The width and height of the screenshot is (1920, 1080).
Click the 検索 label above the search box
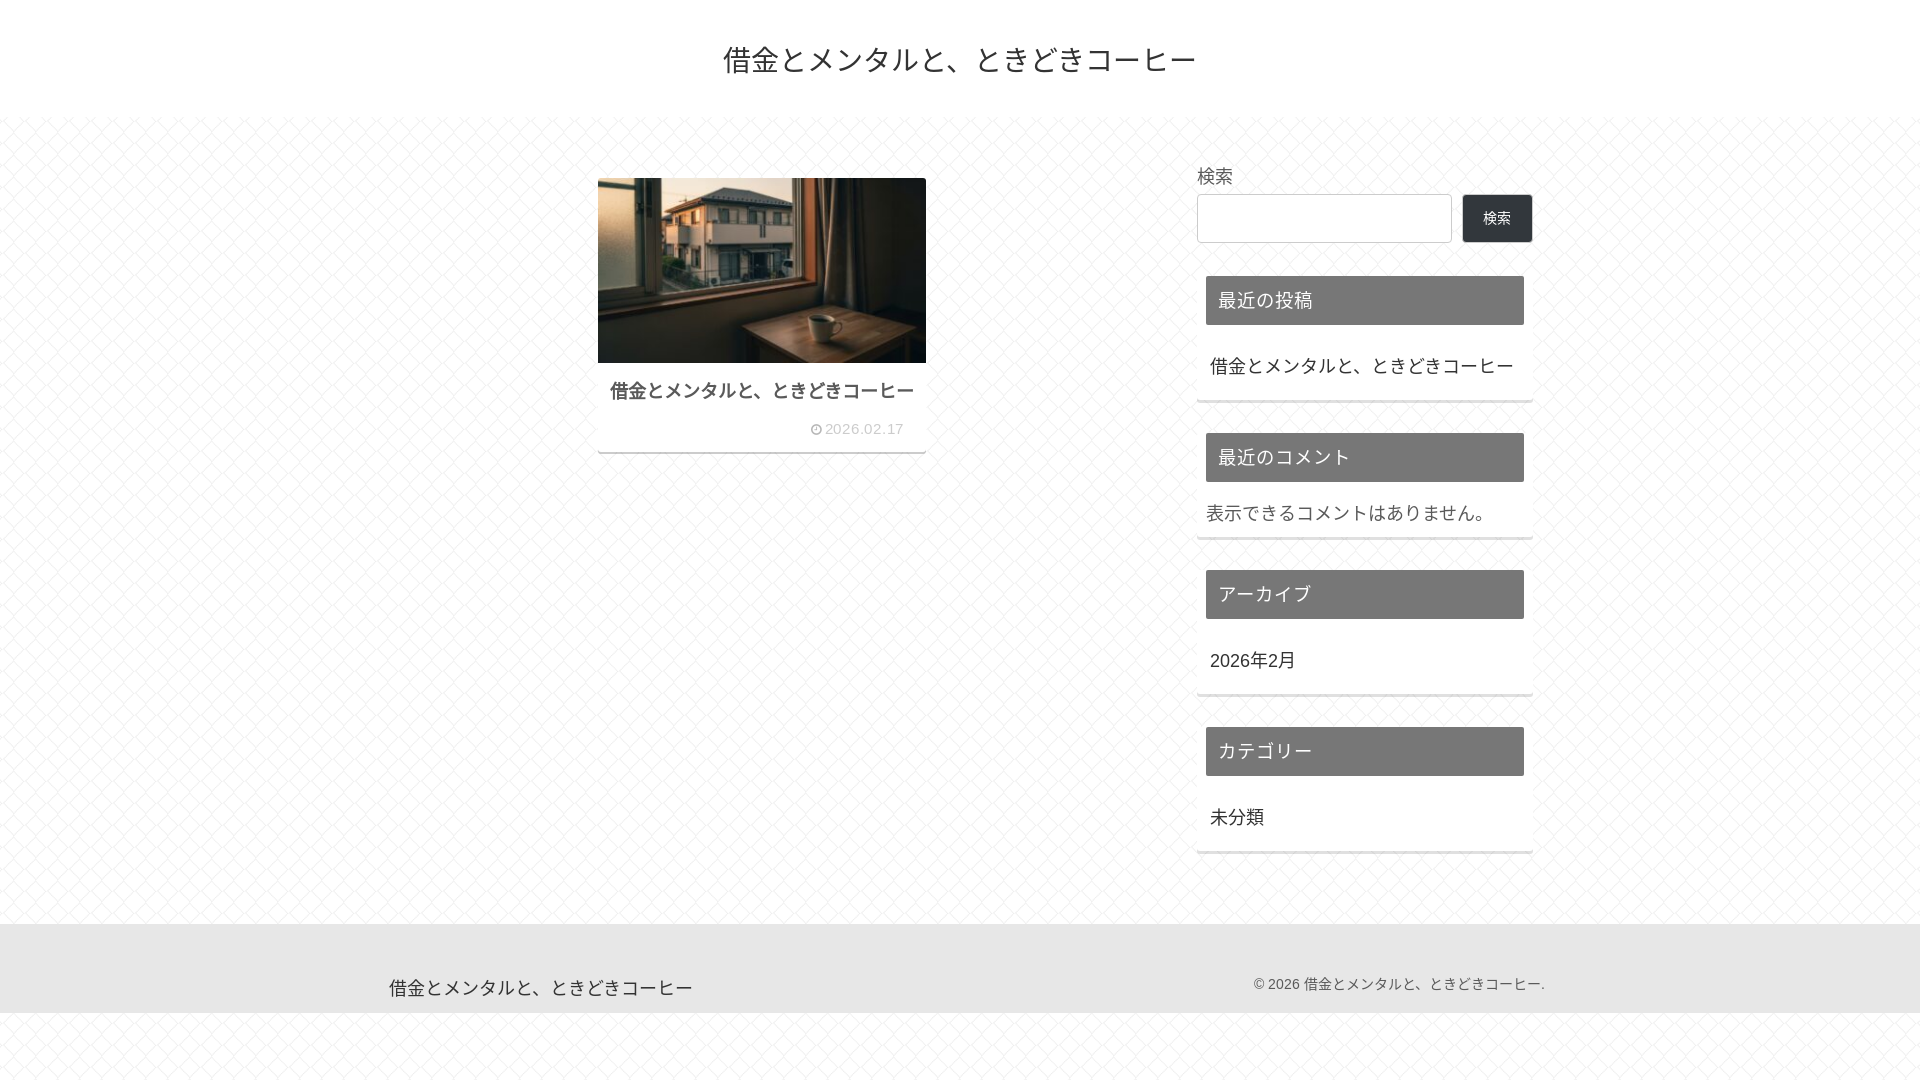tap(1215, 176)
